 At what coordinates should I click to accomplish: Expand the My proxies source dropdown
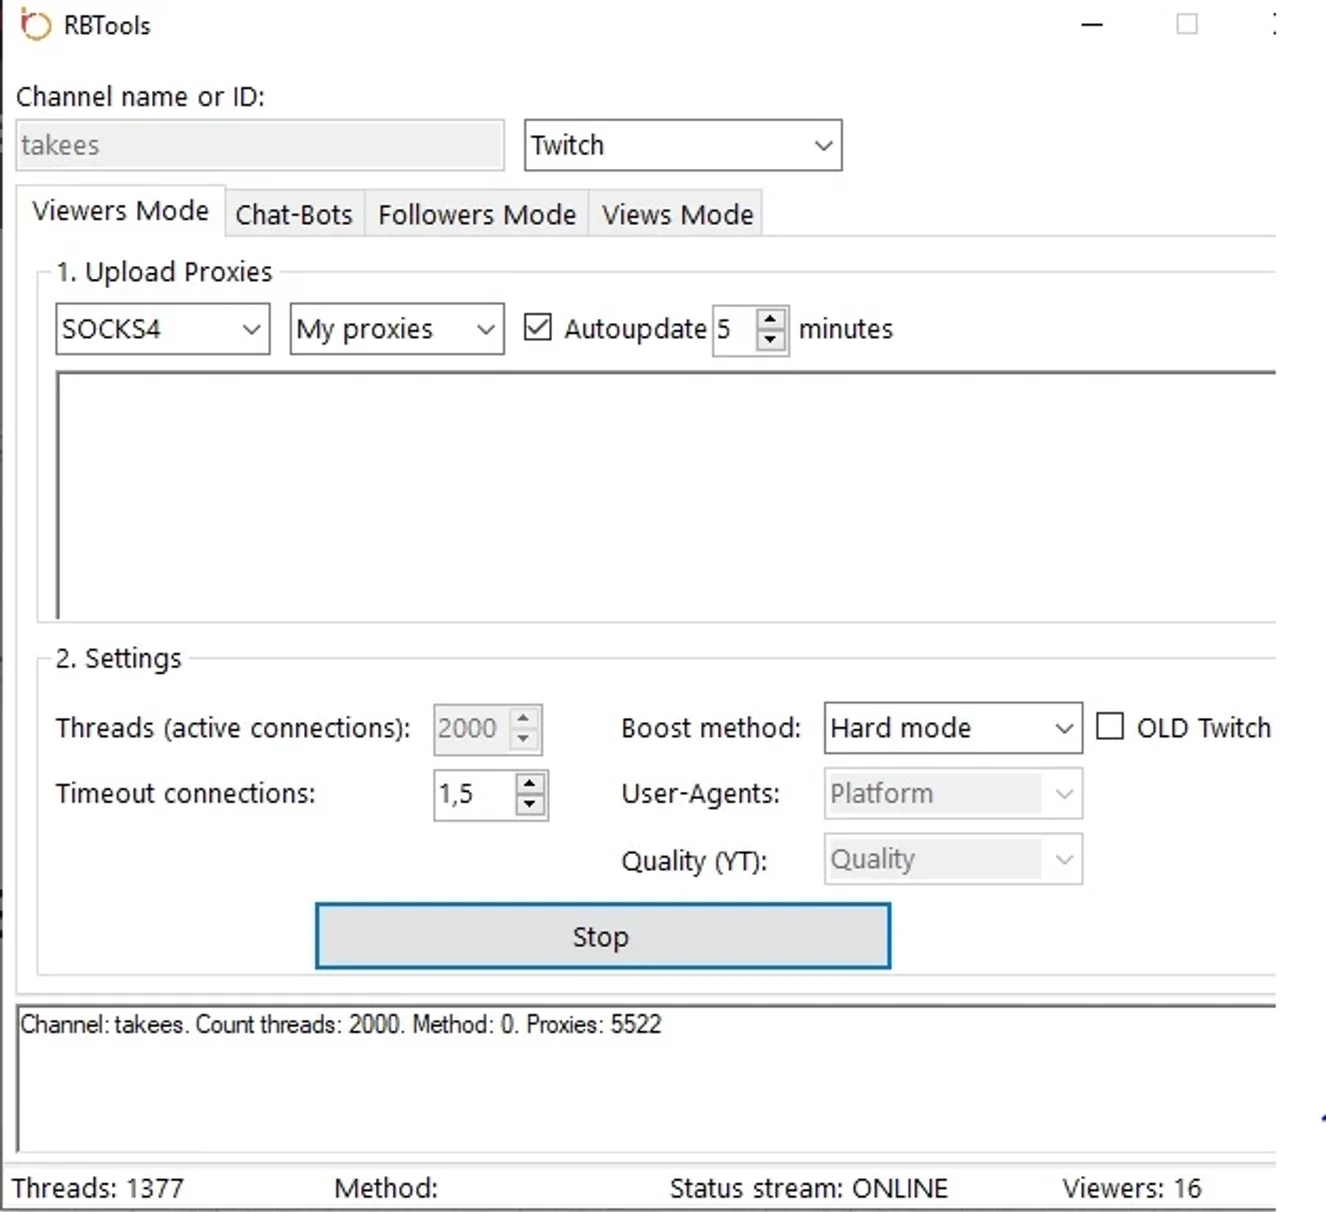397,329
